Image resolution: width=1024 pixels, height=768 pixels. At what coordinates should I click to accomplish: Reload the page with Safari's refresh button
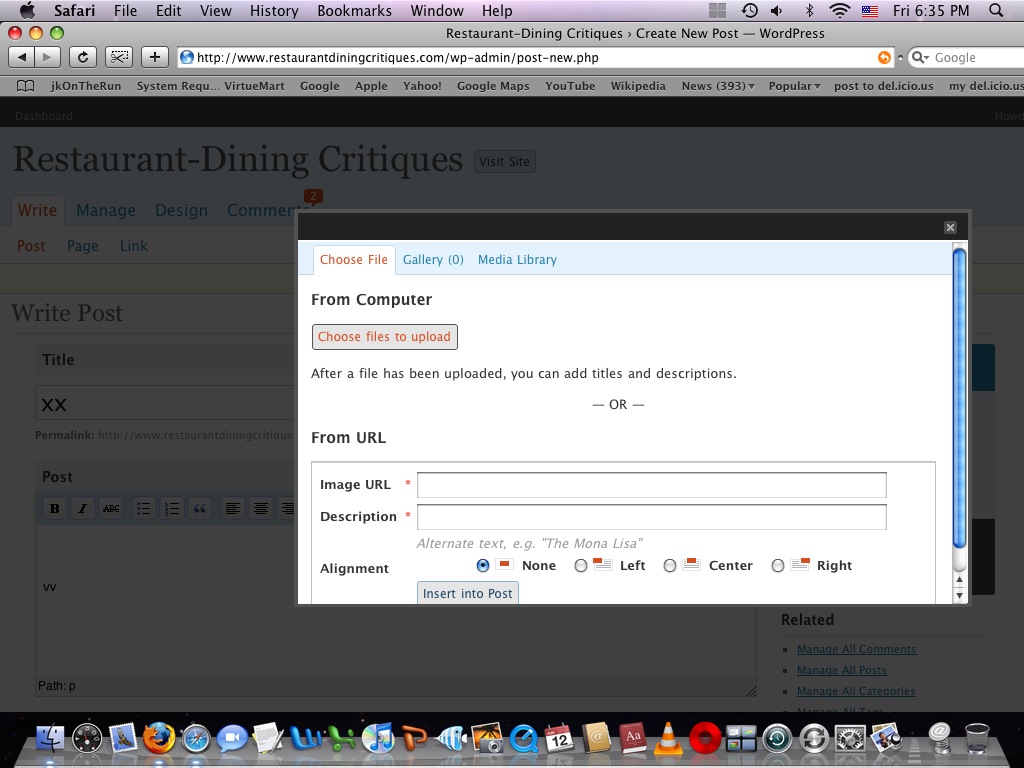(83, 57)
